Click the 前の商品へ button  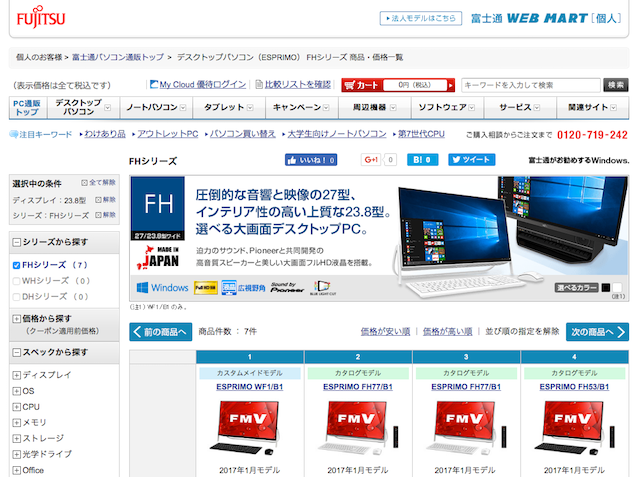tap(161, 332)
